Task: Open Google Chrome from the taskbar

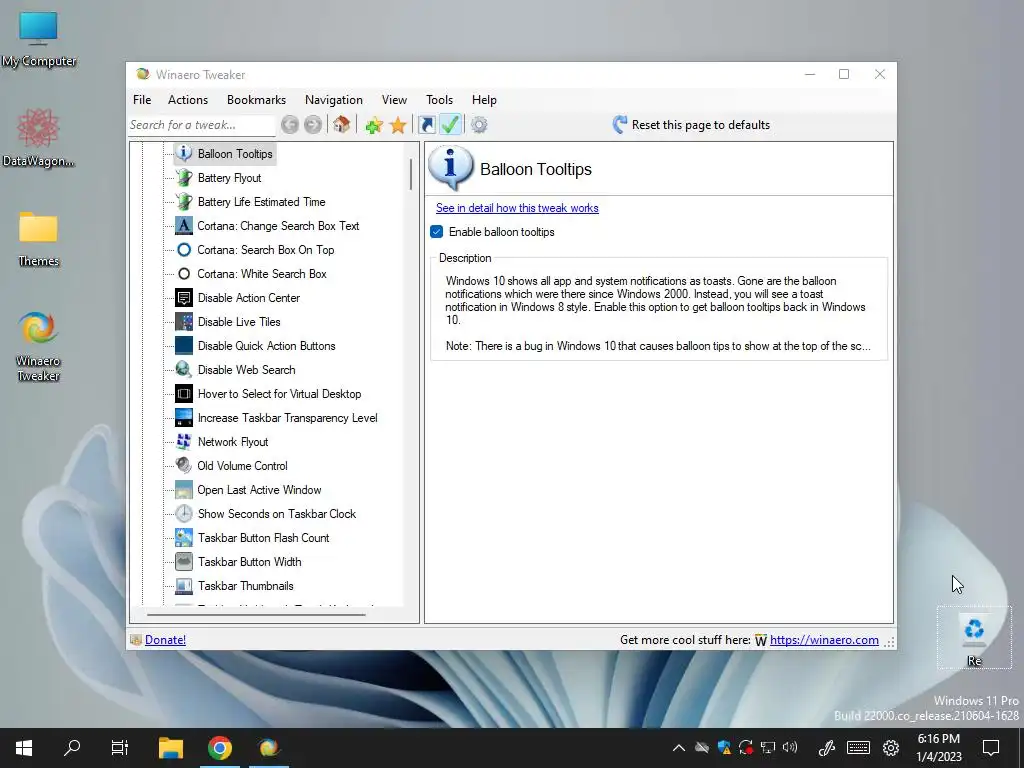Action: pyautogui.click(x=220, y=748)
